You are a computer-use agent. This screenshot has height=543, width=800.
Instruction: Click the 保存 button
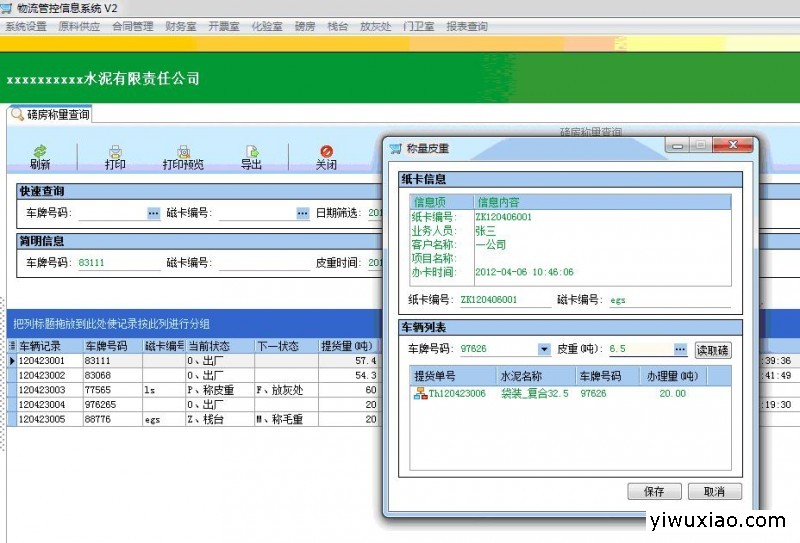tap(655, 491)
